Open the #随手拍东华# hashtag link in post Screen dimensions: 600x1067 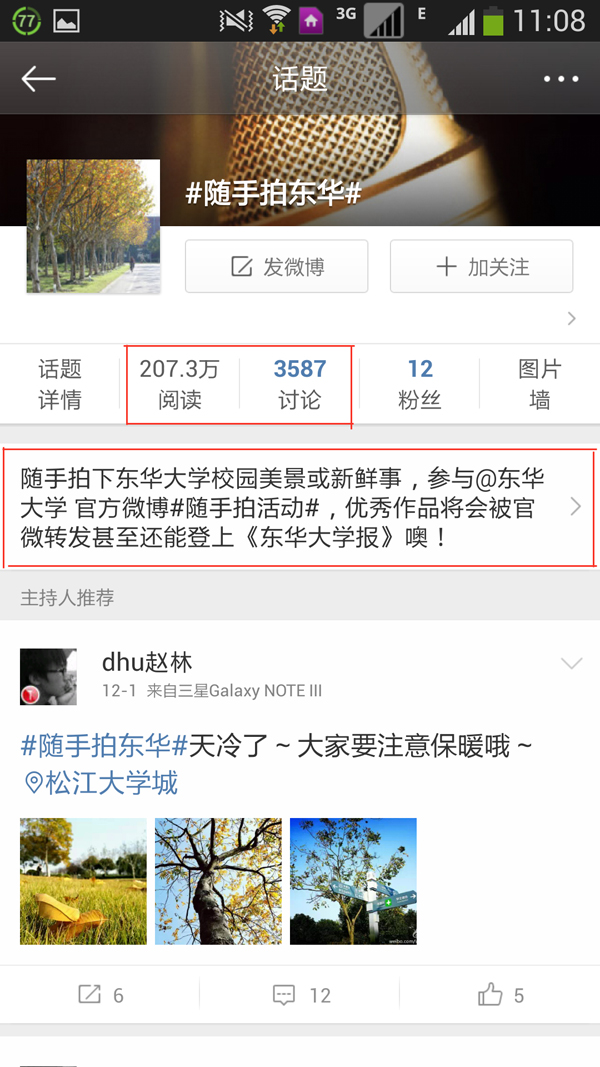pyautogui.click(x=104, y=747)
